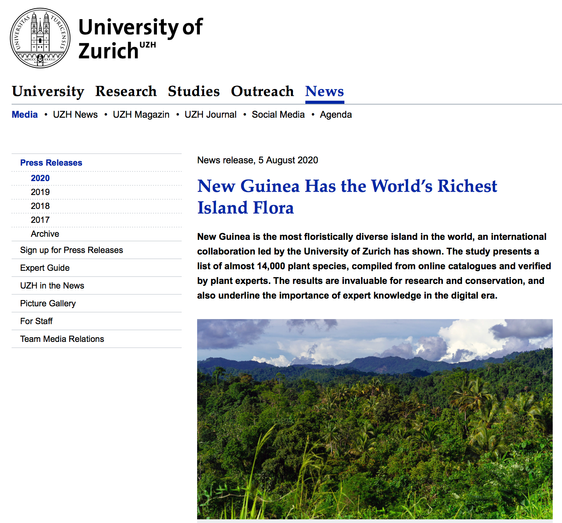Select Press Releases in sidebar

(51, 163)
